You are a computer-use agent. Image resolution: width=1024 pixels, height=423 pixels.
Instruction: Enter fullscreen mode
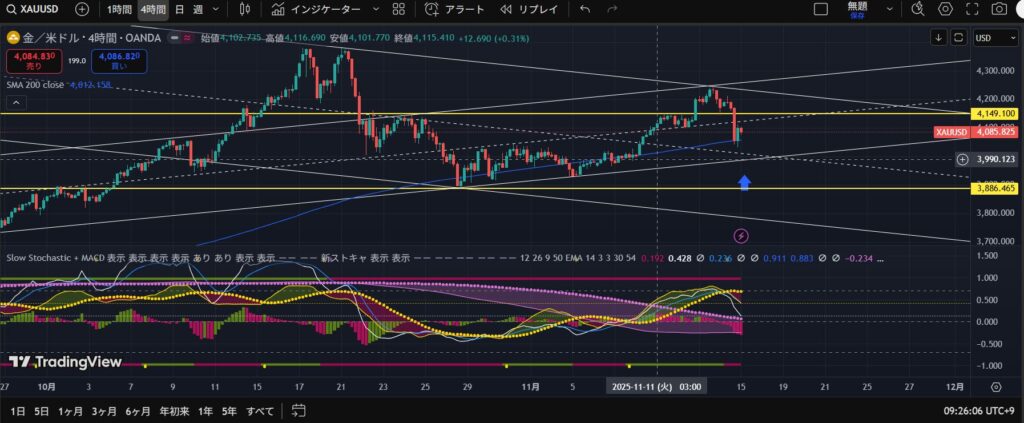click(x=972, y=9)
